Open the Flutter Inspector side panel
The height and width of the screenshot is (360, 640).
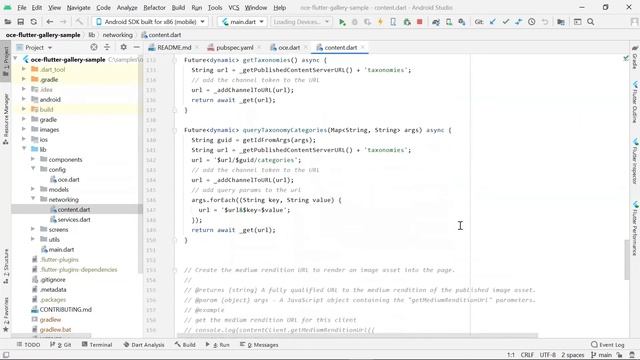tap(635, 161)
